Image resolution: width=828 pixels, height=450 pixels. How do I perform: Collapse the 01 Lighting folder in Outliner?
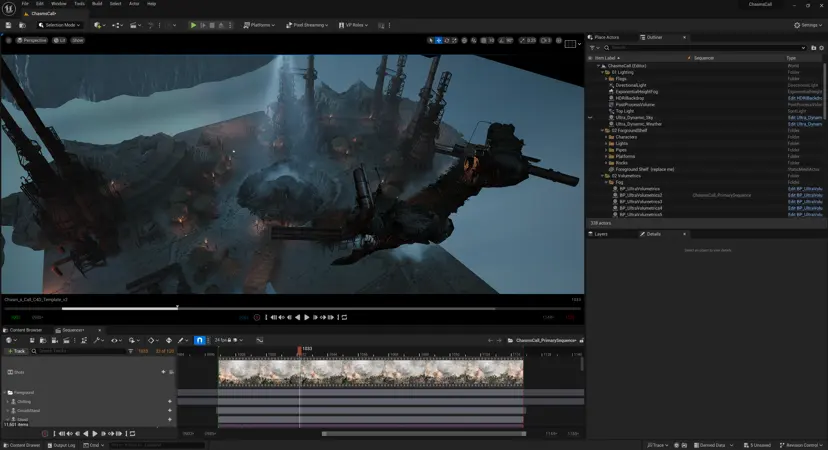coord(602,72)
